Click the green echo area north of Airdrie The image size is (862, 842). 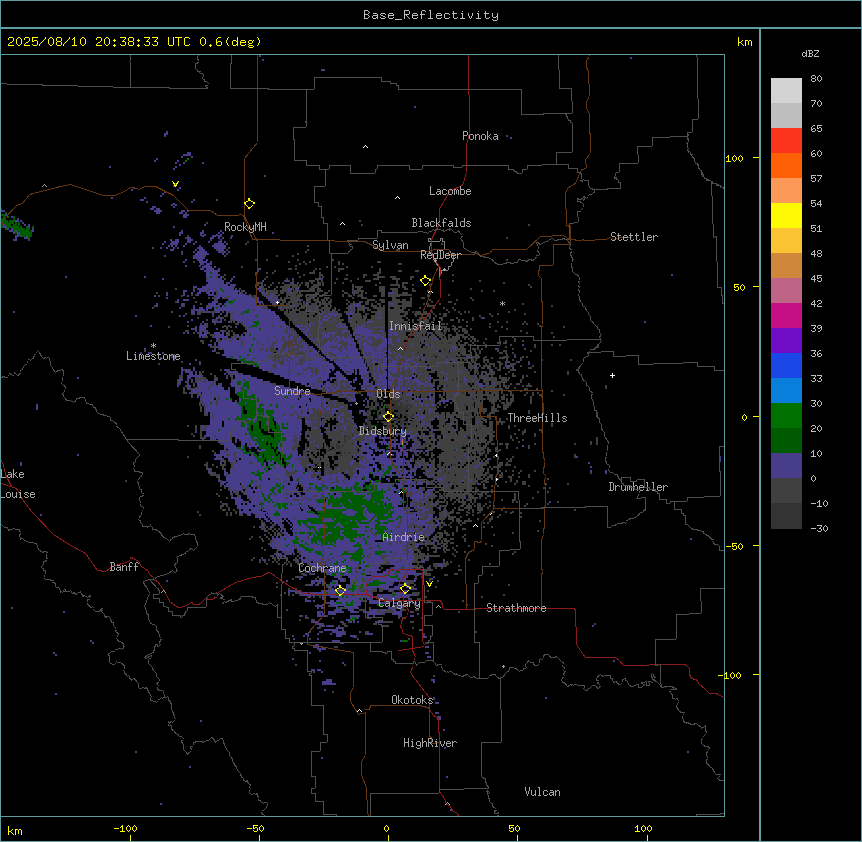click(349, 511)
